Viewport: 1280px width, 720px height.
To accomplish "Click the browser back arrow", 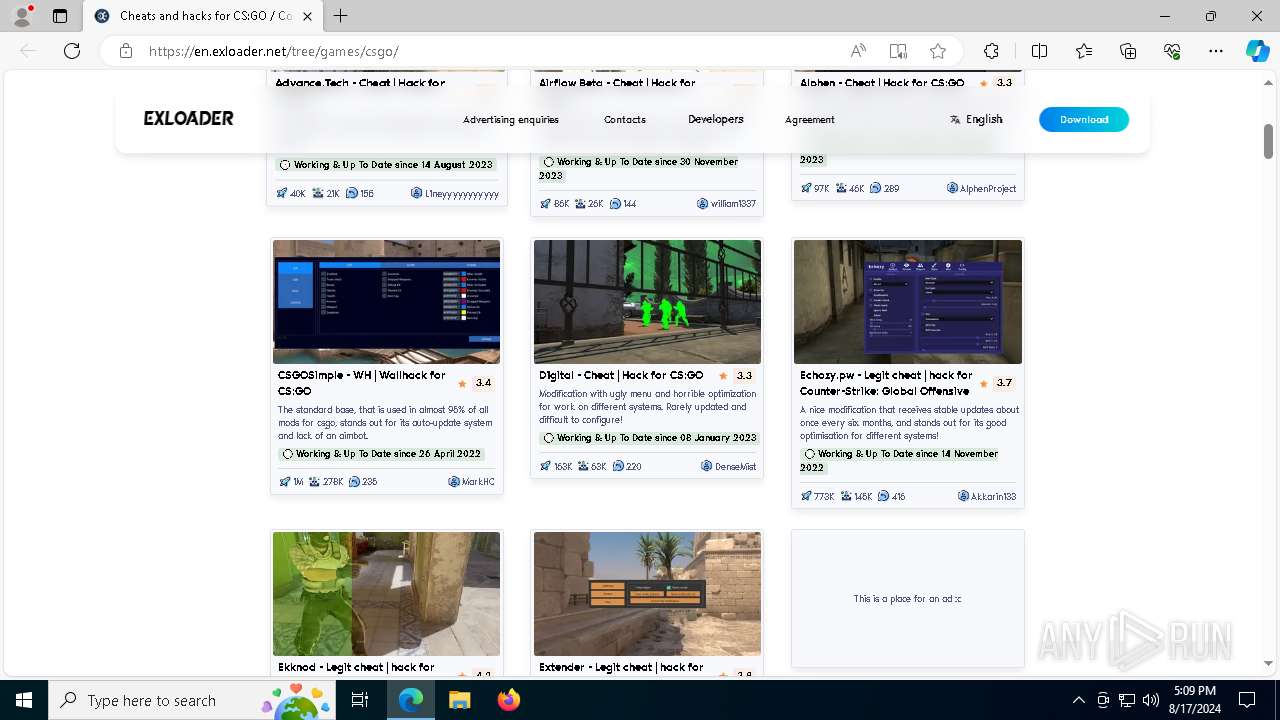I will (28, 51).
